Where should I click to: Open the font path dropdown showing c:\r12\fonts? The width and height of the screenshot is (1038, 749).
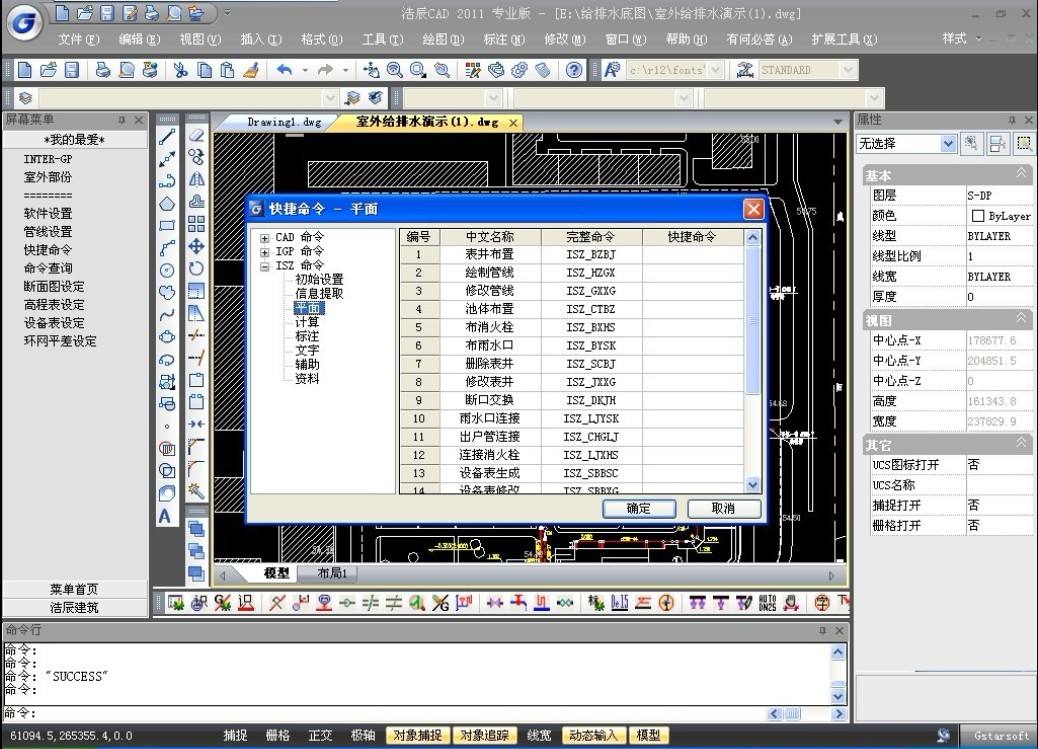716,70
